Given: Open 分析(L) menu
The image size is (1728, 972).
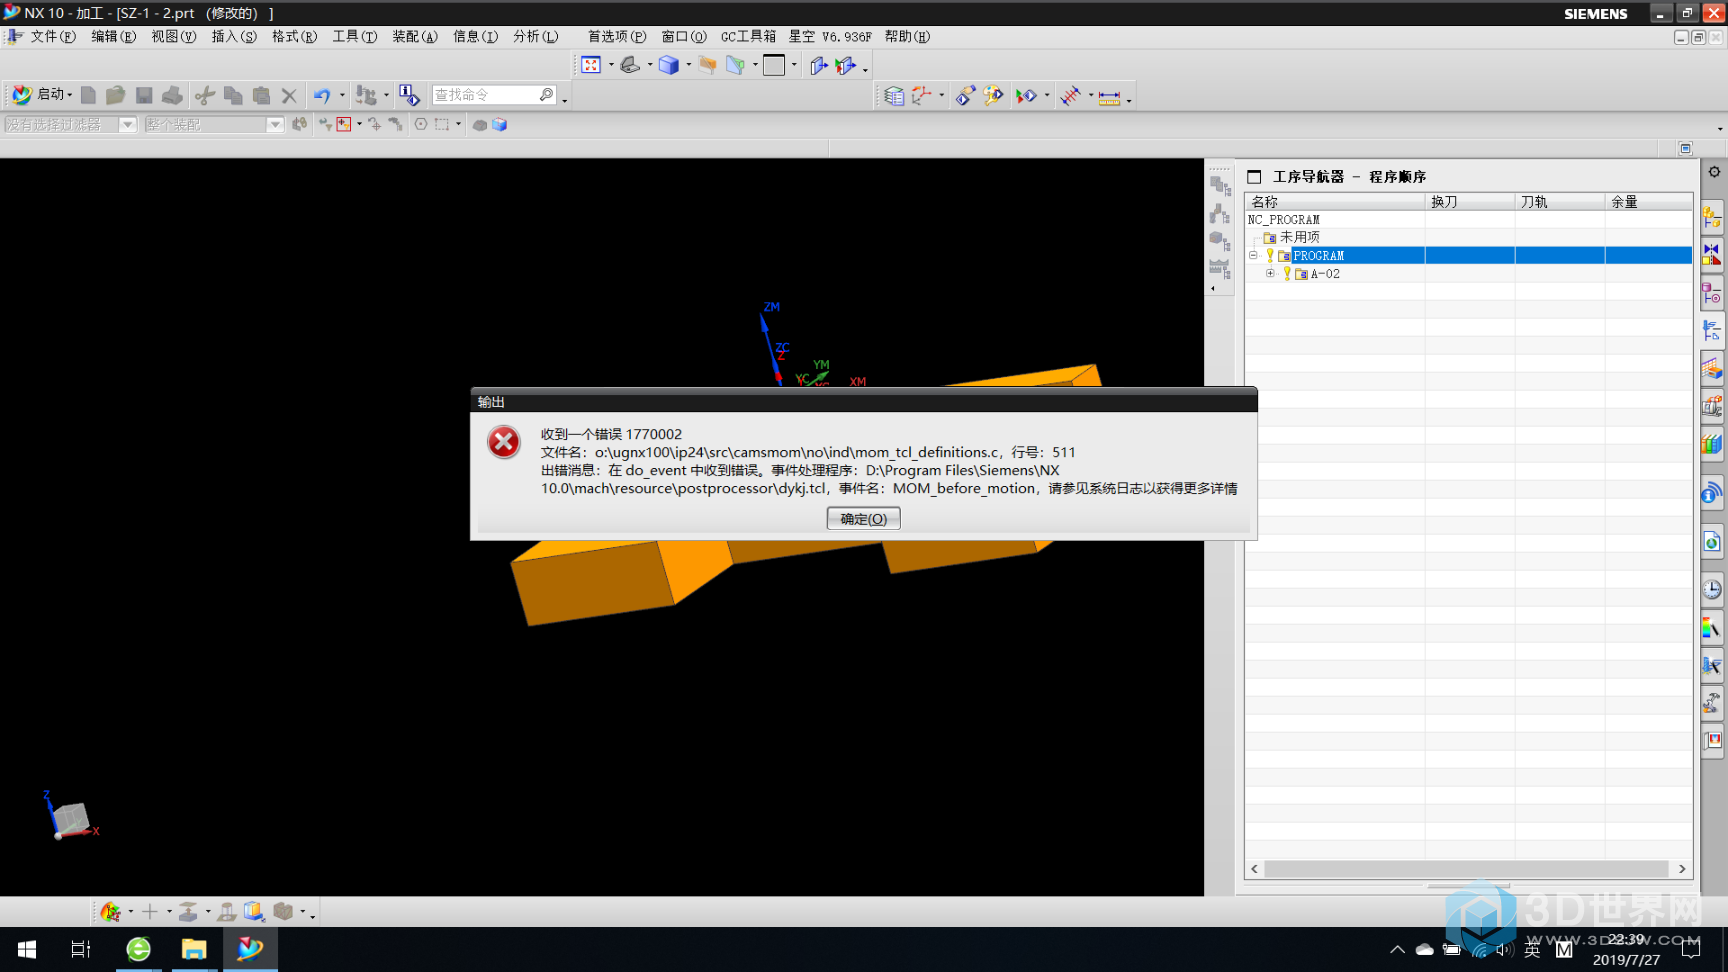Looking at the screenshot, I should tap(535, 37).
